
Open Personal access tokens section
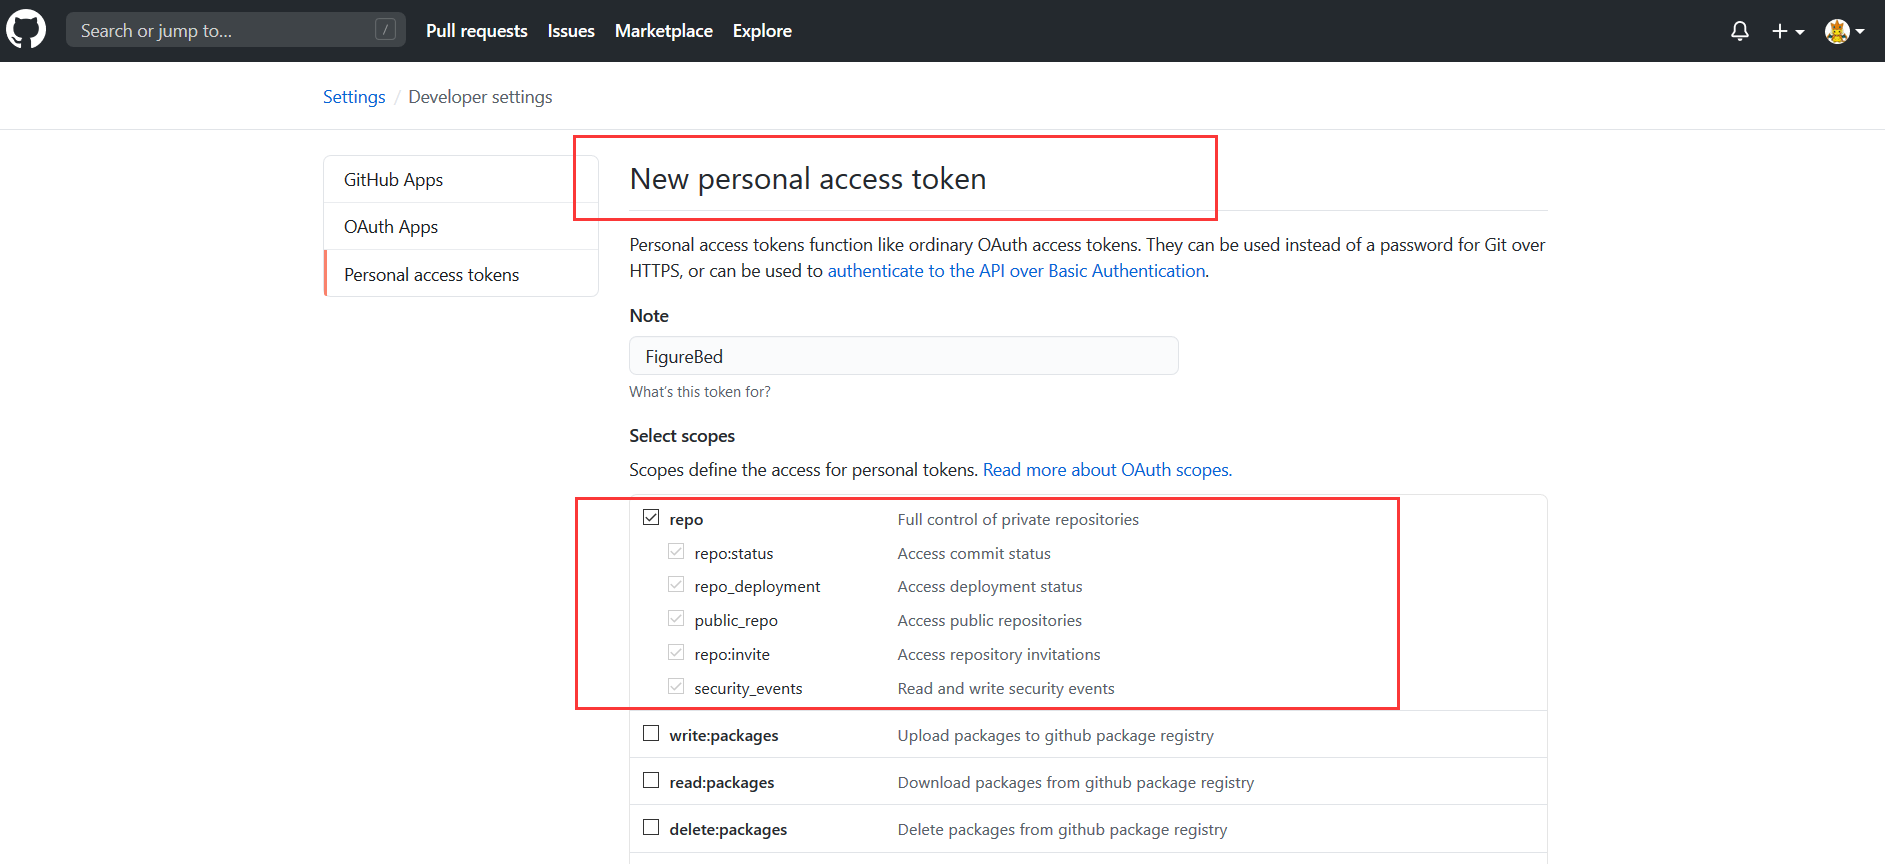coord(431,275)
